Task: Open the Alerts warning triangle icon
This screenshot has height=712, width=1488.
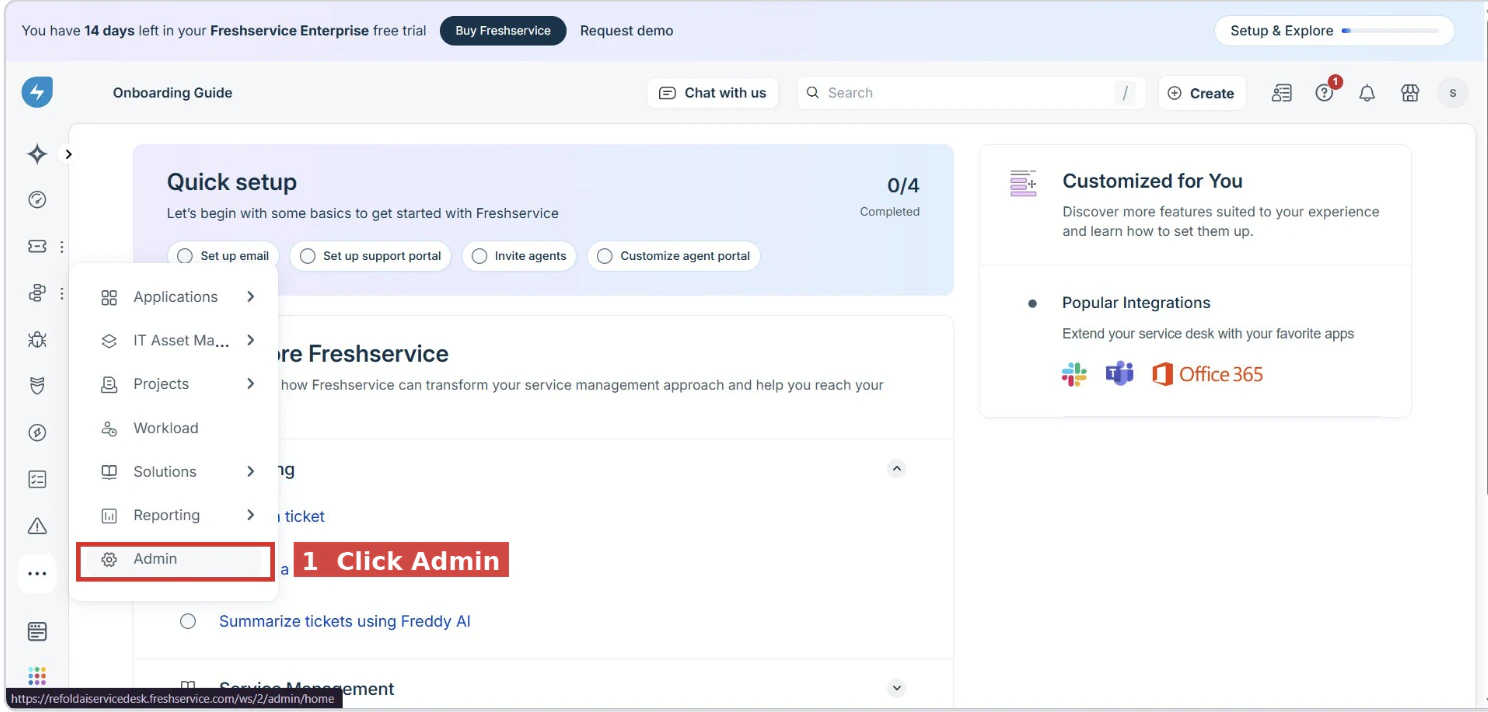Action: (x=37, y=526)
